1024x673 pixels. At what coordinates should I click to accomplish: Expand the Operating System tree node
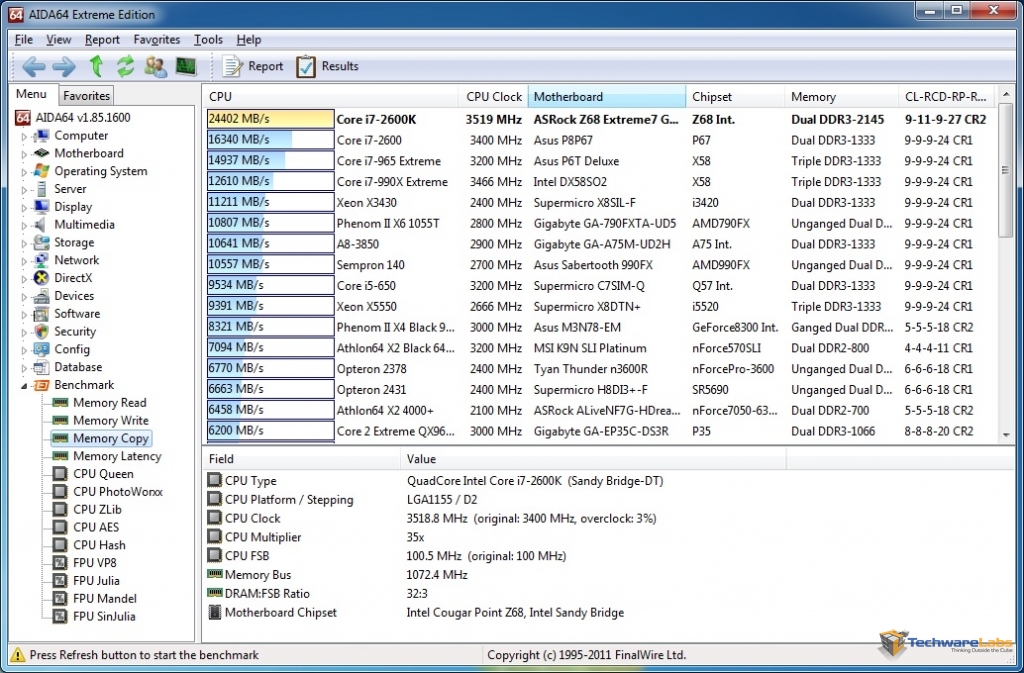click(x=24, y=172)
